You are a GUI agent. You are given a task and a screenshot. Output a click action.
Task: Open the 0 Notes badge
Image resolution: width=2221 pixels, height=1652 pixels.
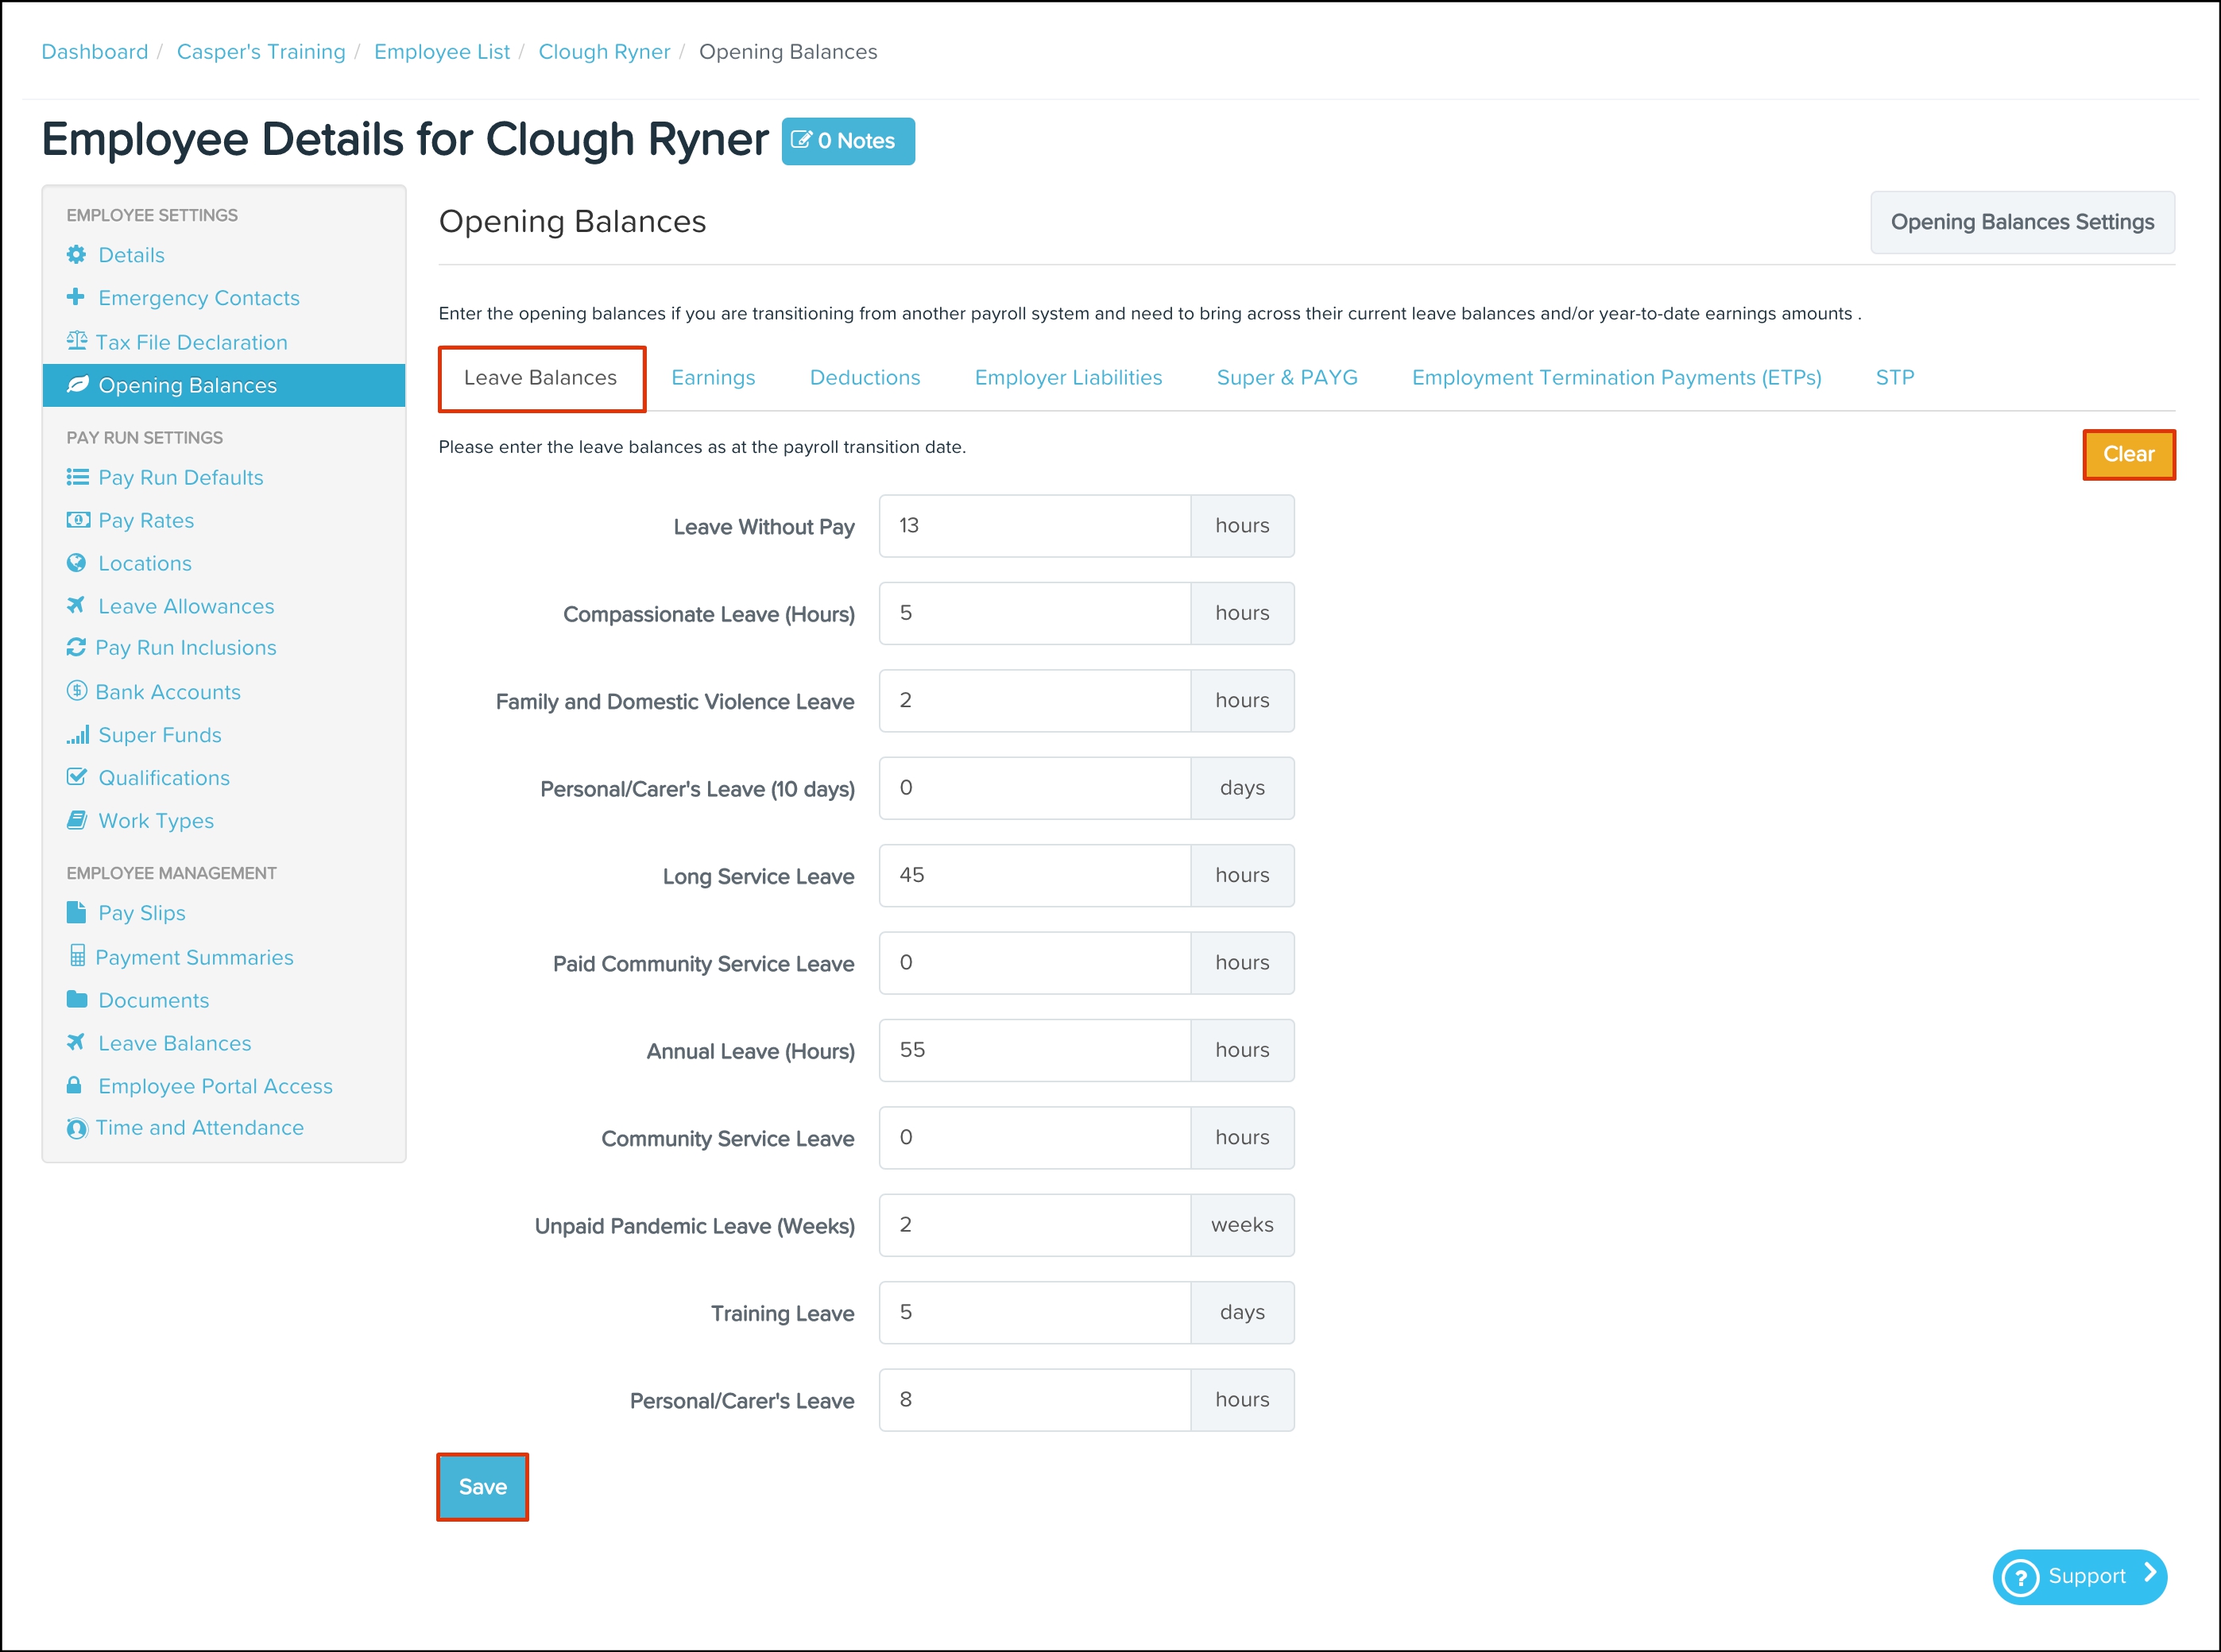coord(847,141)
